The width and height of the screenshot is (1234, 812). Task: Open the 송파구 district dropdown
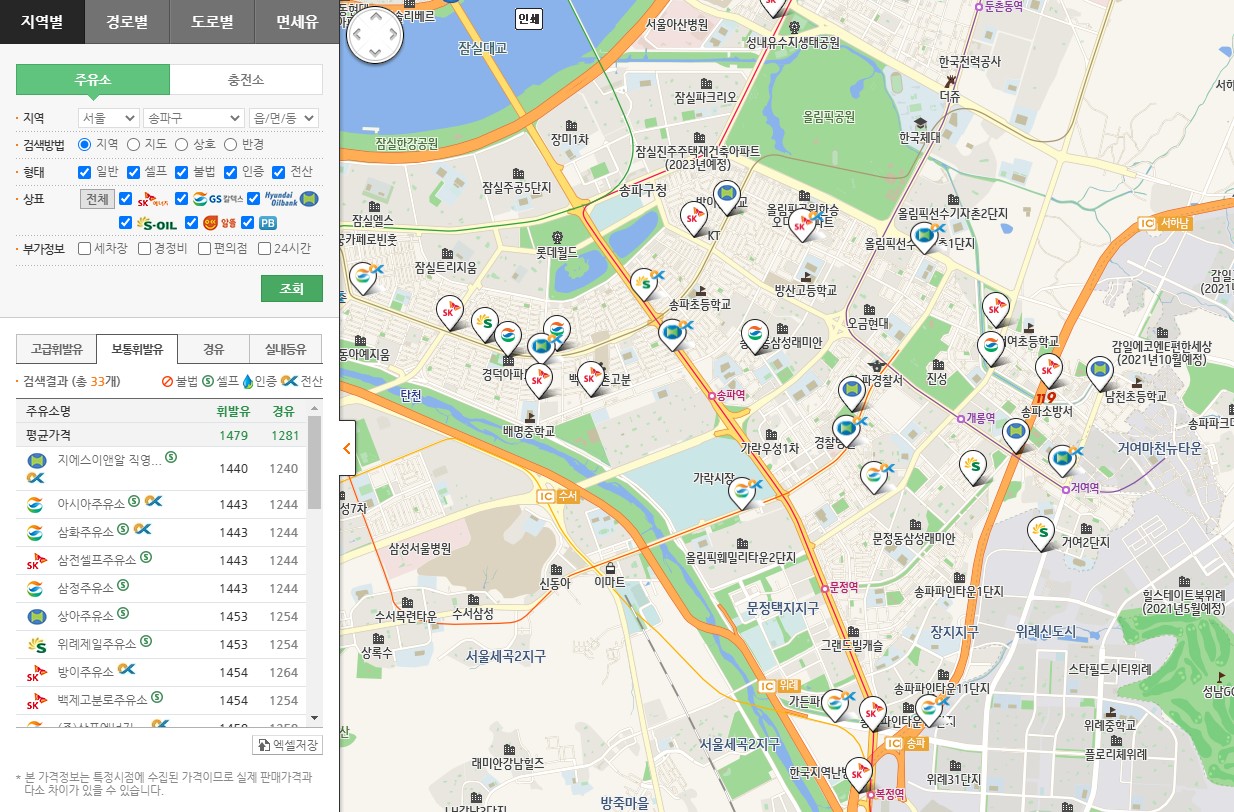194,118
